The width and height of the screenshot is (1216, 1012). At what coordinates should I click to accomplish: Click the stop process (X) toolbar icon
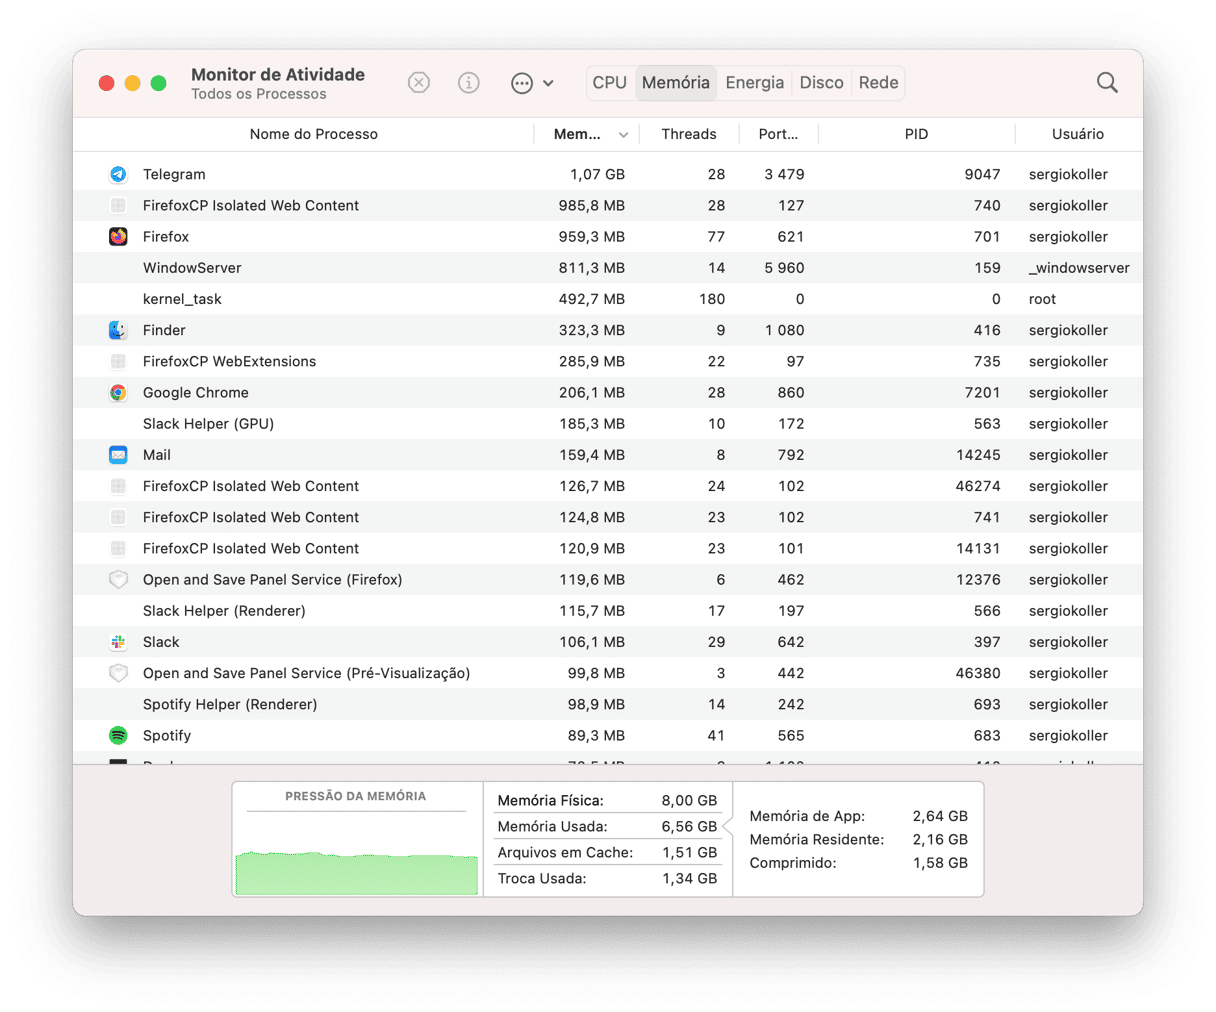(x=419, y=83)
